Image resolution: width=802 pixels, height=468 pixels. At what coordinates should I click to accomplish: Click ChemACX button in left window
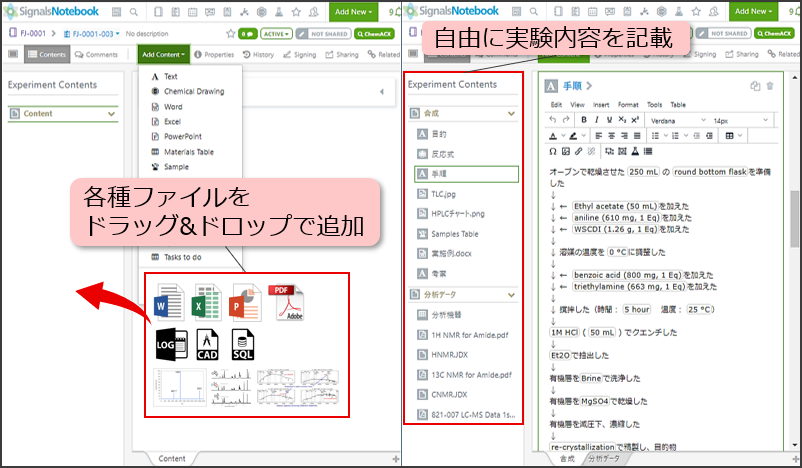click(374, 34)
